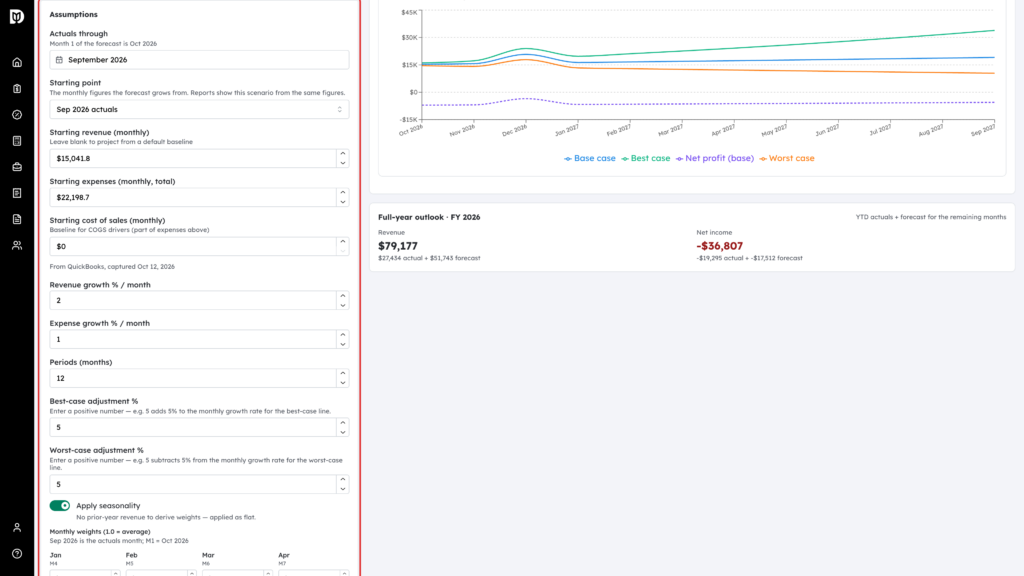1024x576 pixels.
Task: Click the app logo in the sidebar
Action: pyautogui.click(x=17, y=16)
